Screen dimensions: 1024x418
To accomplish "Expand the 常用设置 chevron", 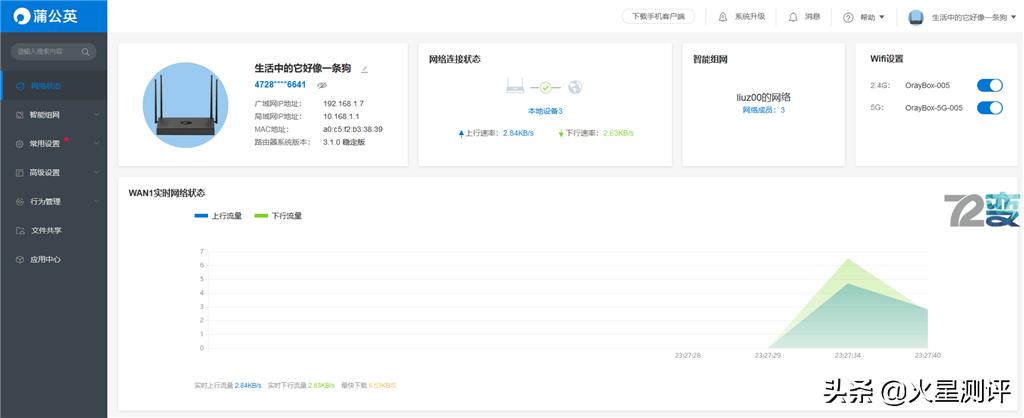I will 97,144.
